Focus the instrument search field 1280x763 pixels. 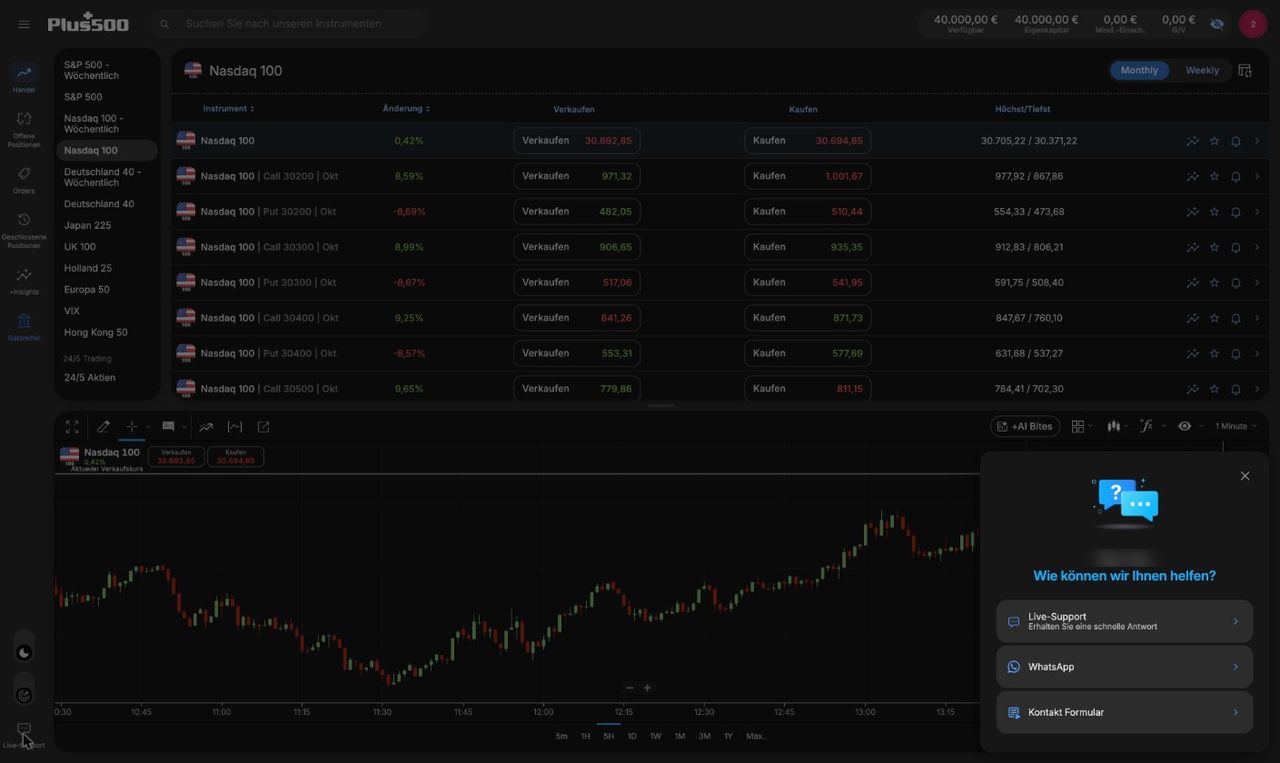pyautogui.click(x=290, y=24)
